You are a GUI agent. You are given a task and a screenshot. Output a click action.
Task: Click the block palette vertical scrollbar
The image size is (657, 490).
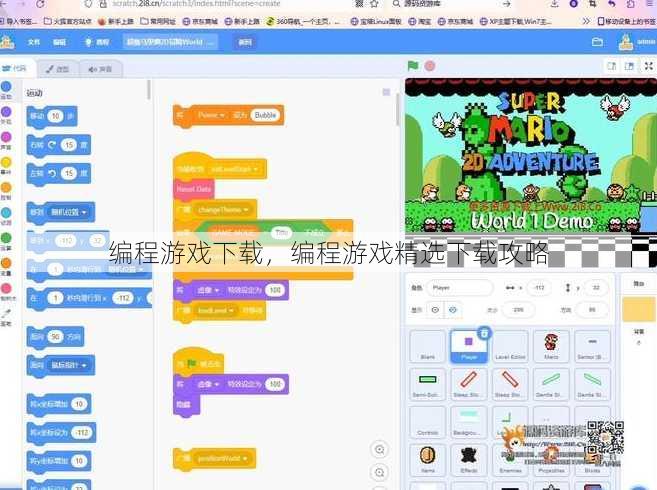tap(149, 90)
